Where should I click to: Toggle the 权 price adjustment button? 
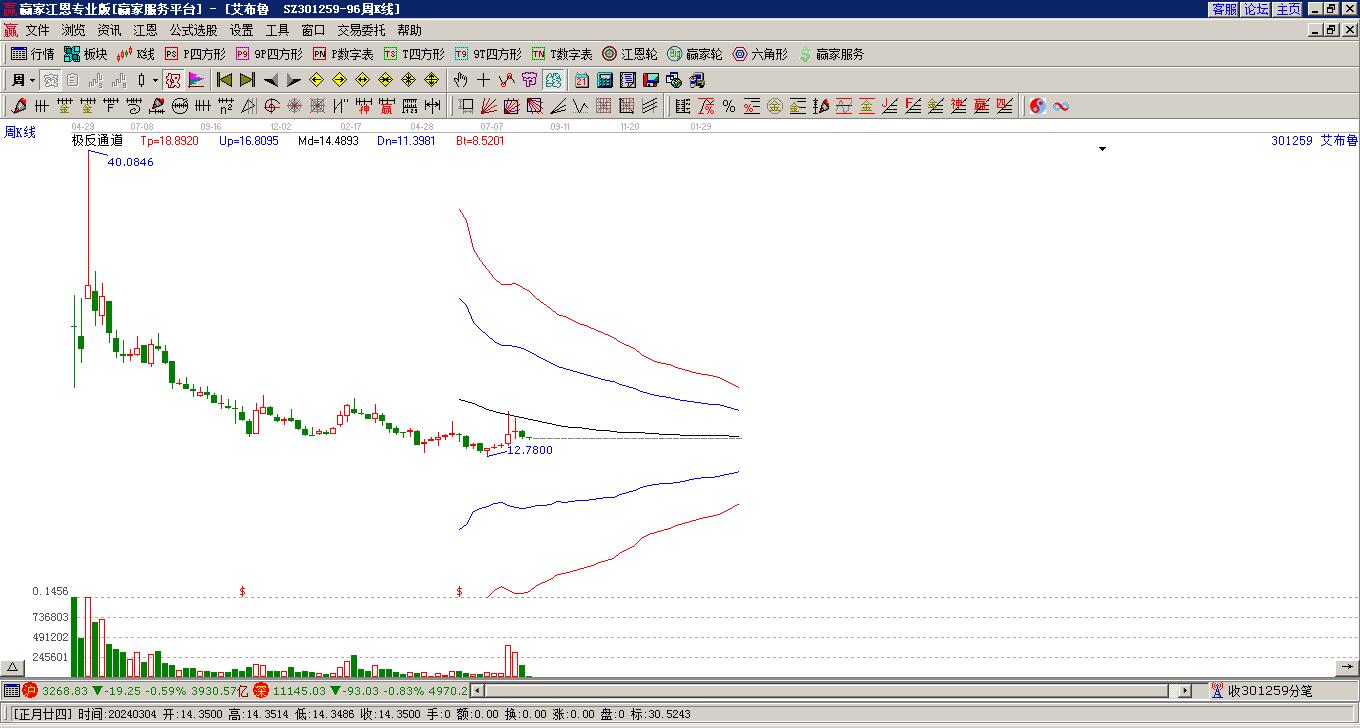(x=173, y=80)
